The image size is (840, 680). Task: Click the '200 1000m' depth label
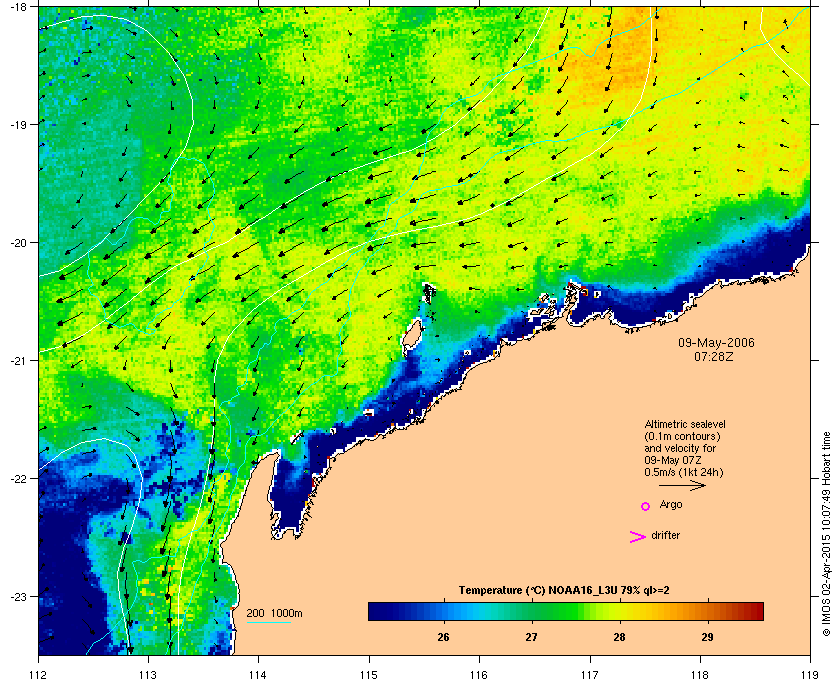(x=274, y=614)
